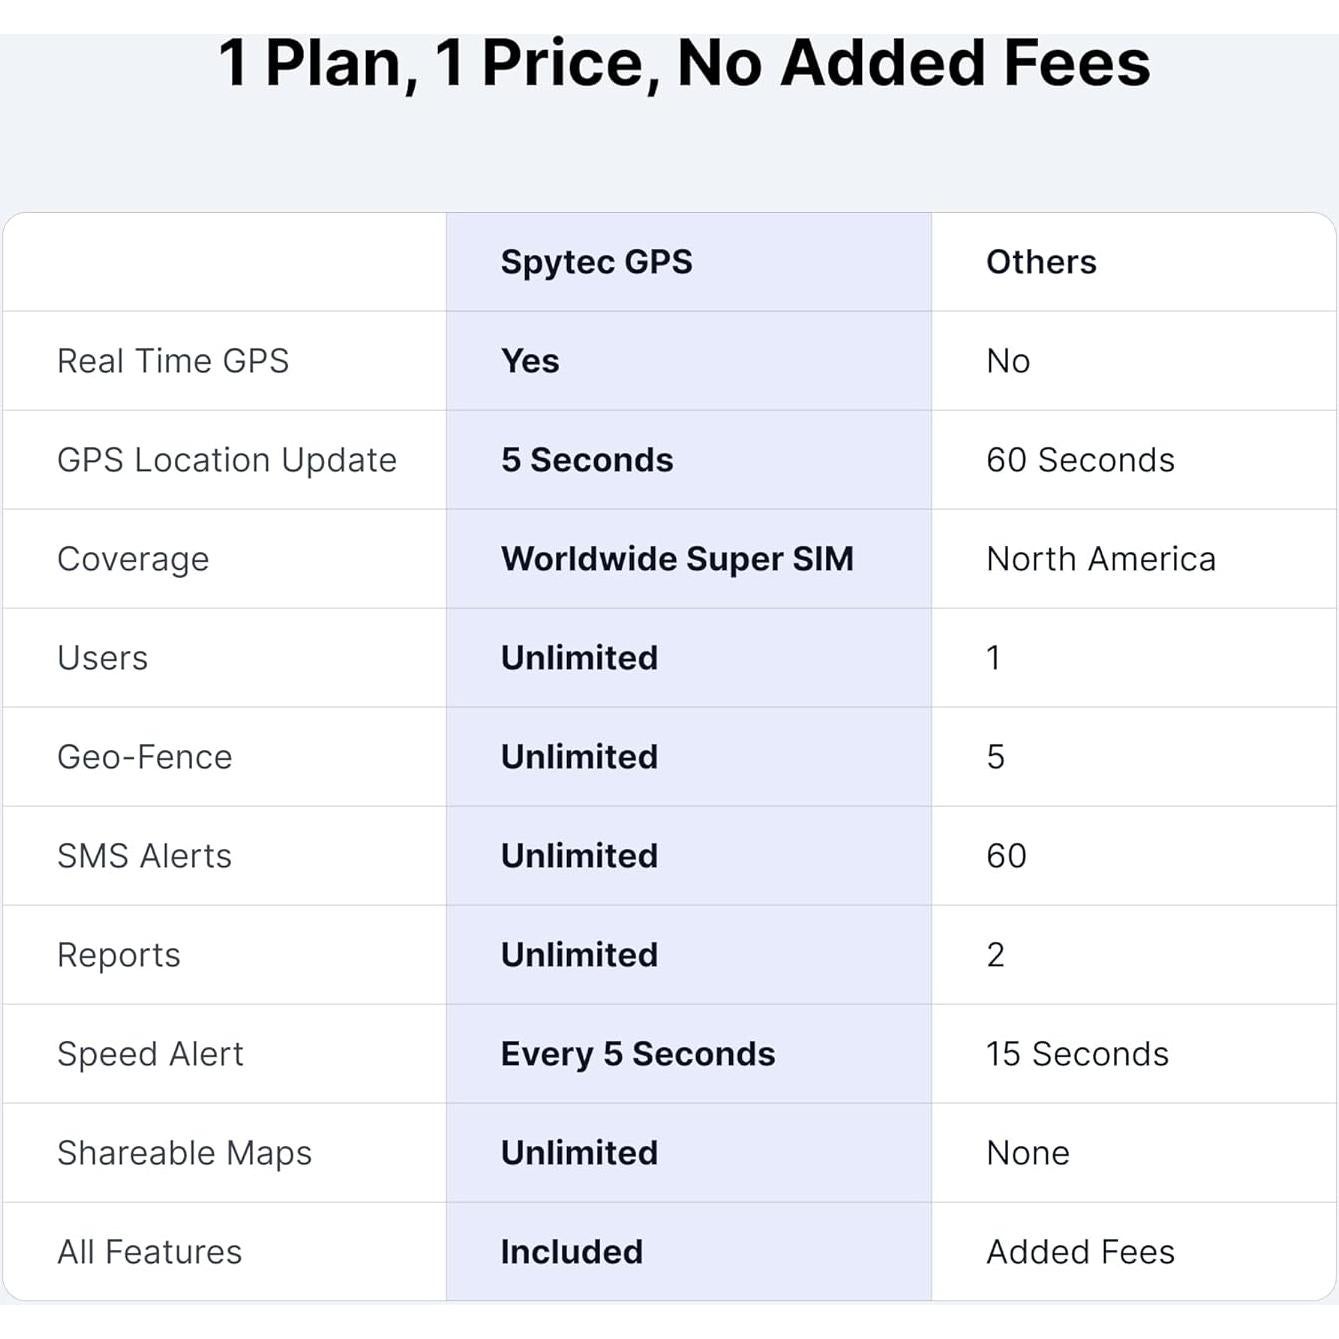Select the "Every 5 Seconds" cell
This screenshot has width=1339, height=1339.
point(638,1054)
